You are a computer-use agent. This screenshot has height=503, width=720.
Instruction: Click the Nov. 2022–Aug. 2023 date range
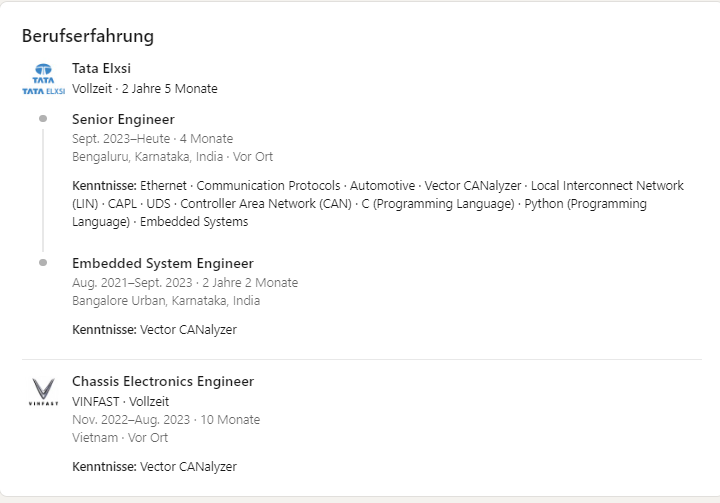131,419
